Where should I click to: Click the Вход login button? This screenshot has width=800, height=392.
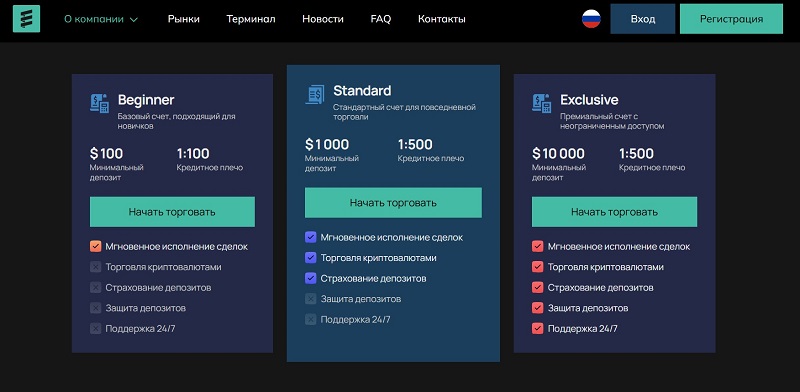pos(643,19)
